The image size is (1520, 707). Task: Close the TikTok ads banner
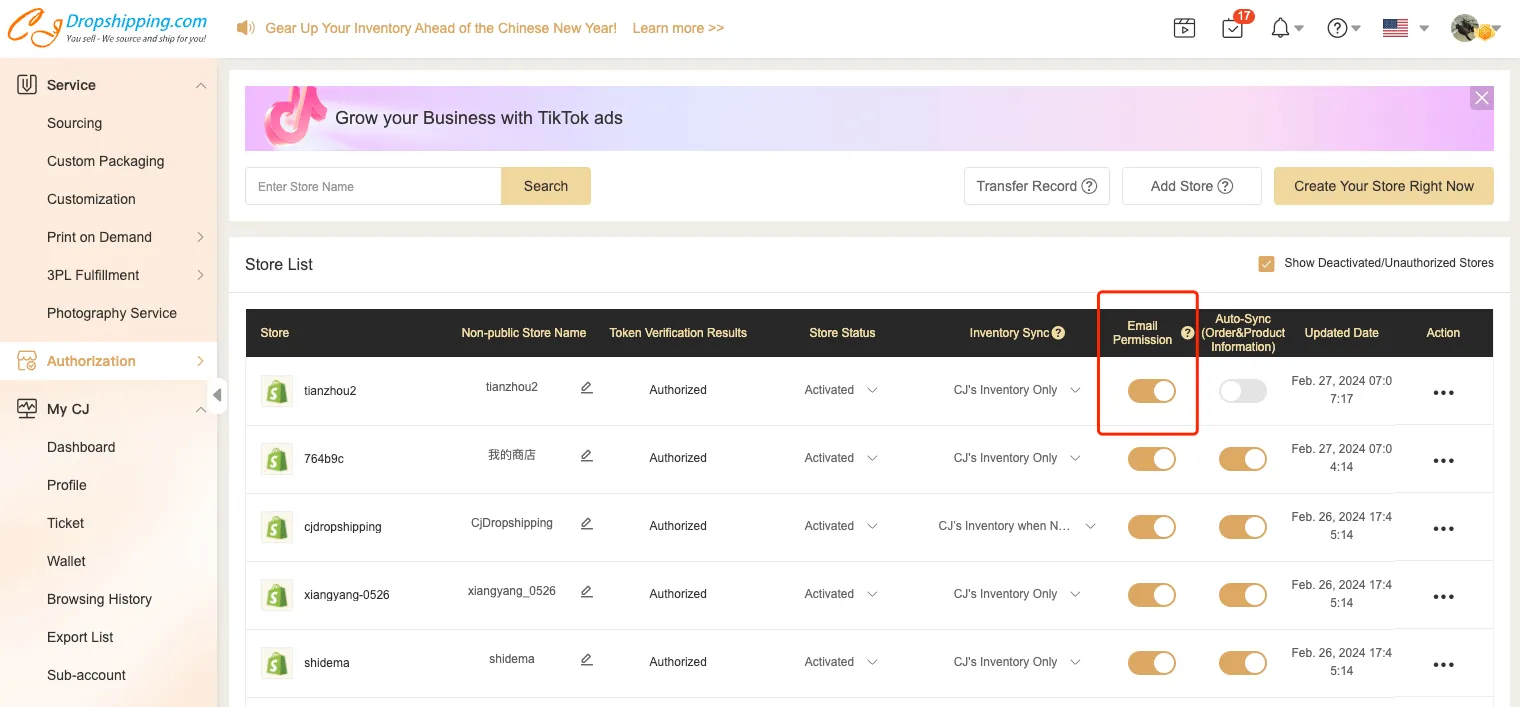tap(1481, 98)
